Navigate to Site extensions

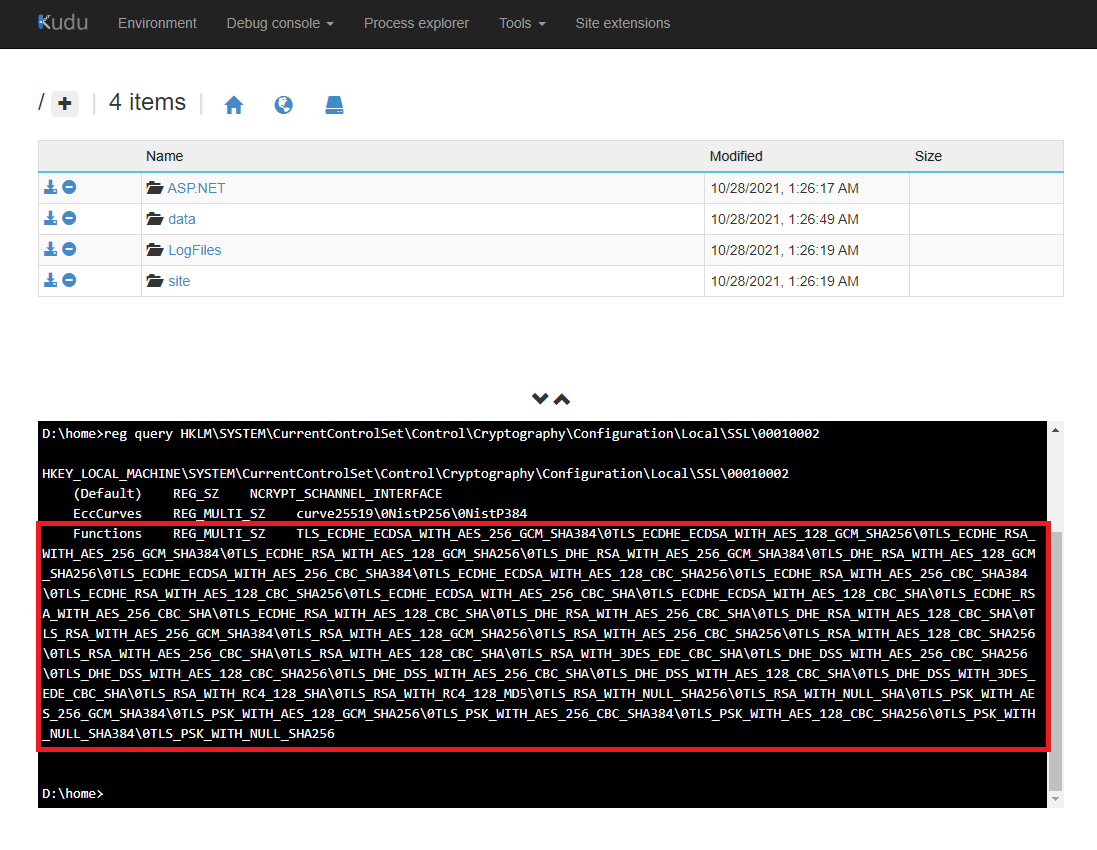pos(622,23)
